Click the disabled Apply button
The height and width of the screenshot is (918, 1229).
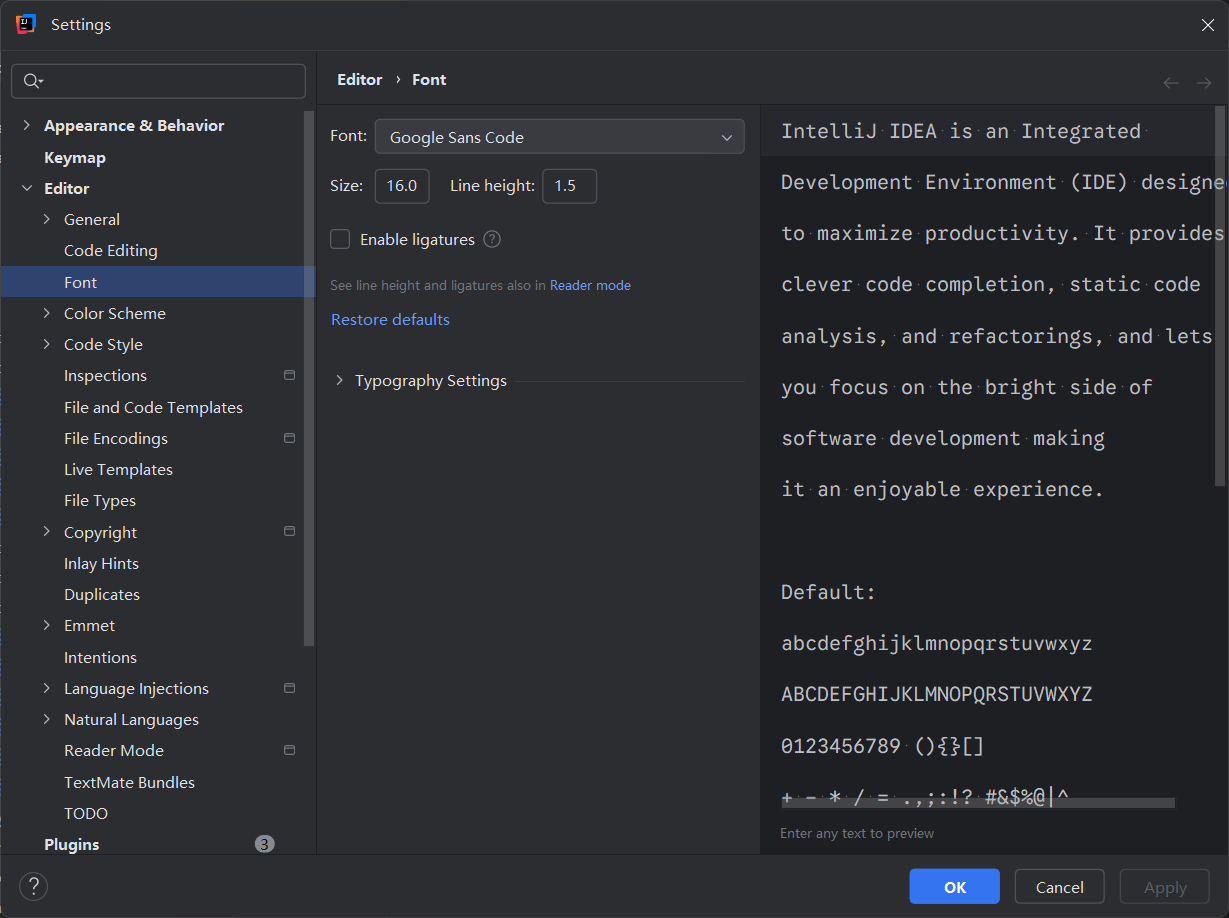1165,887
